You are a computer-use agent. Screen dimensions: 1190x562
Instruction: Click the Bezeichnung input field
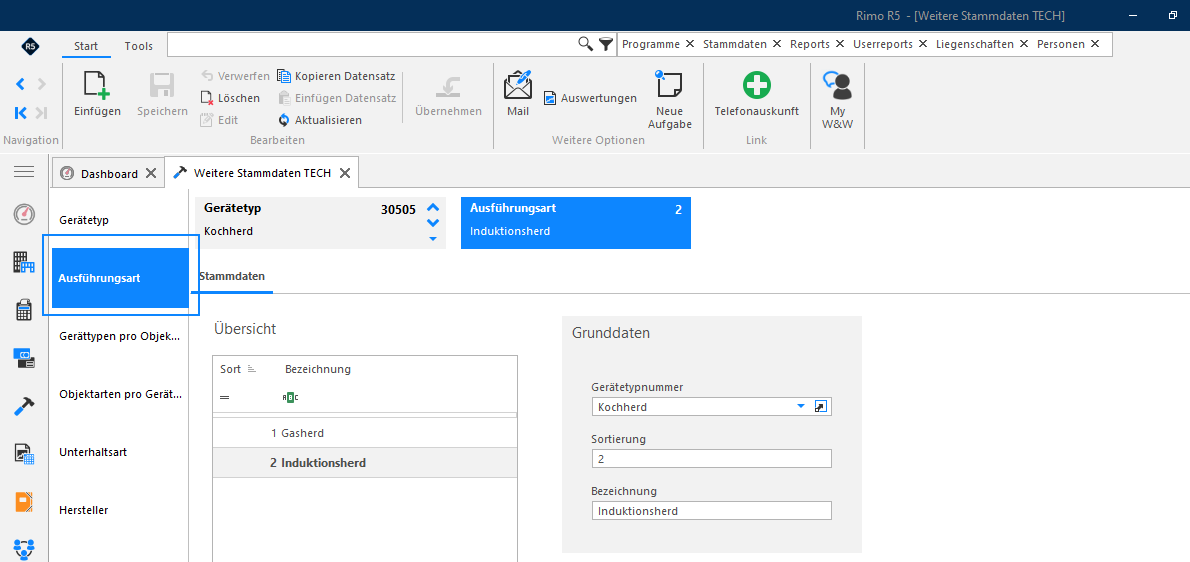711,510
